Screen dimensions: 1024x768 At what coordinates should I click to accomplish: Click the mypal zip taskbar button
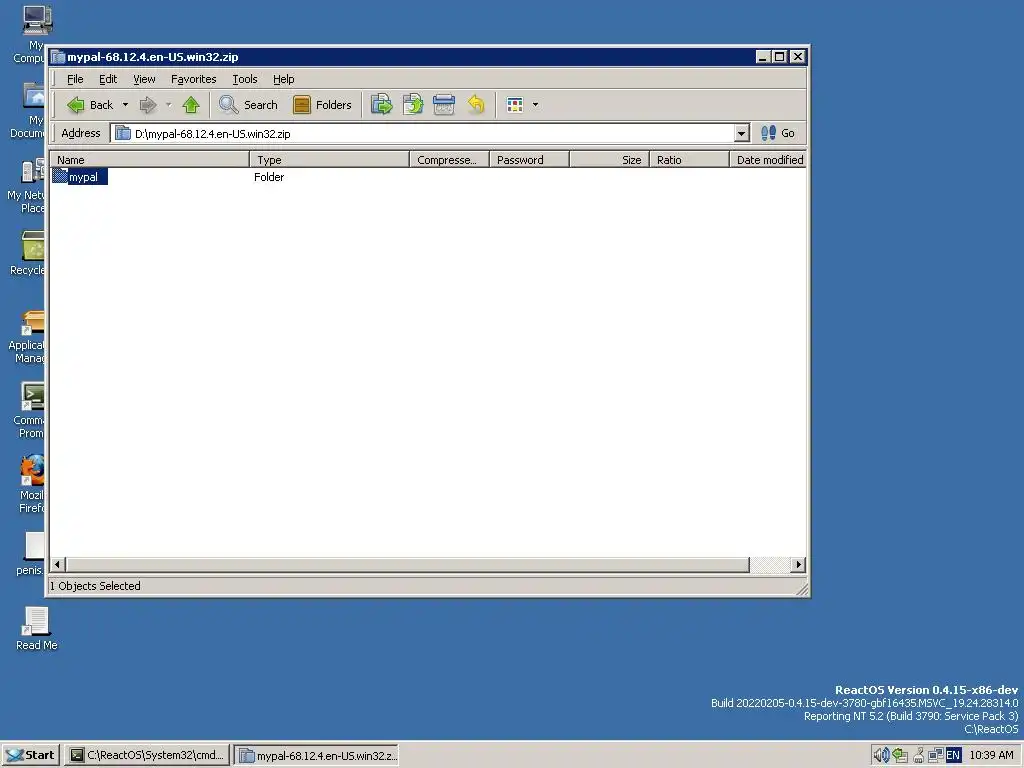tap(317, 756)
